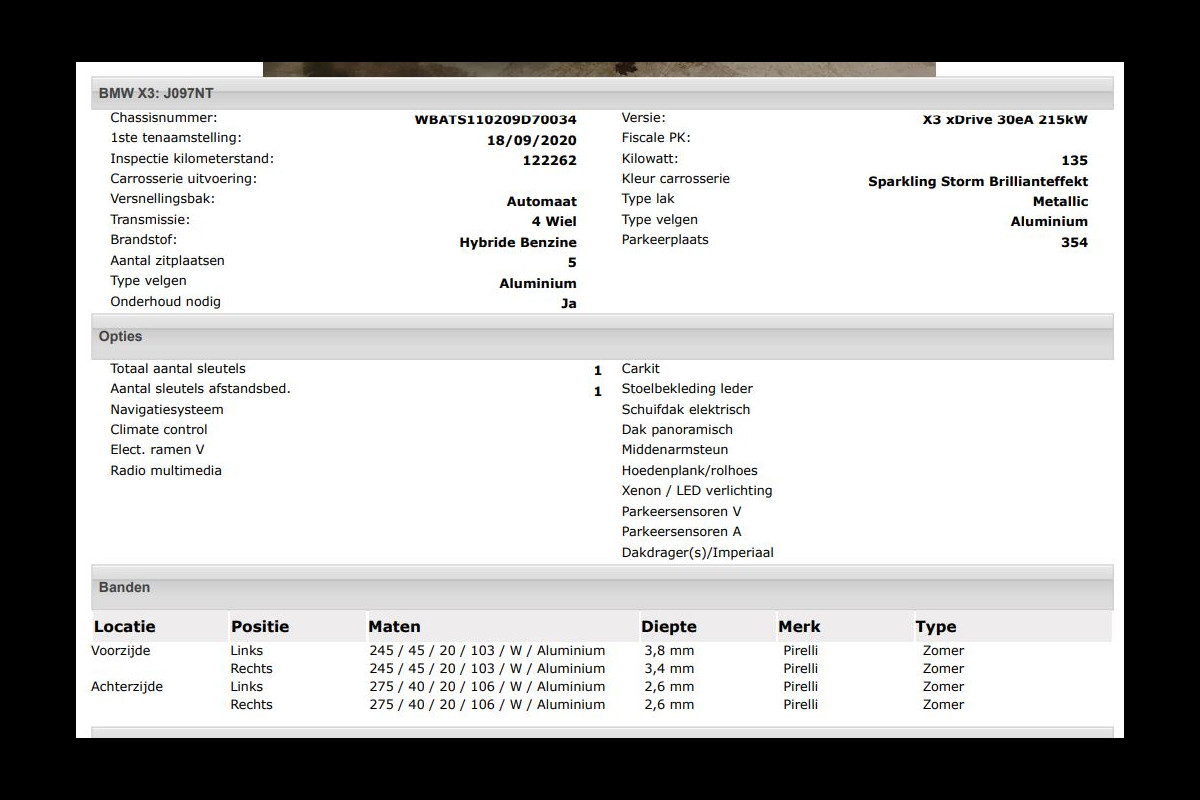Screen dimensions: 1200x800
Task: Click the Positie column header
Action: pos(260,627)
